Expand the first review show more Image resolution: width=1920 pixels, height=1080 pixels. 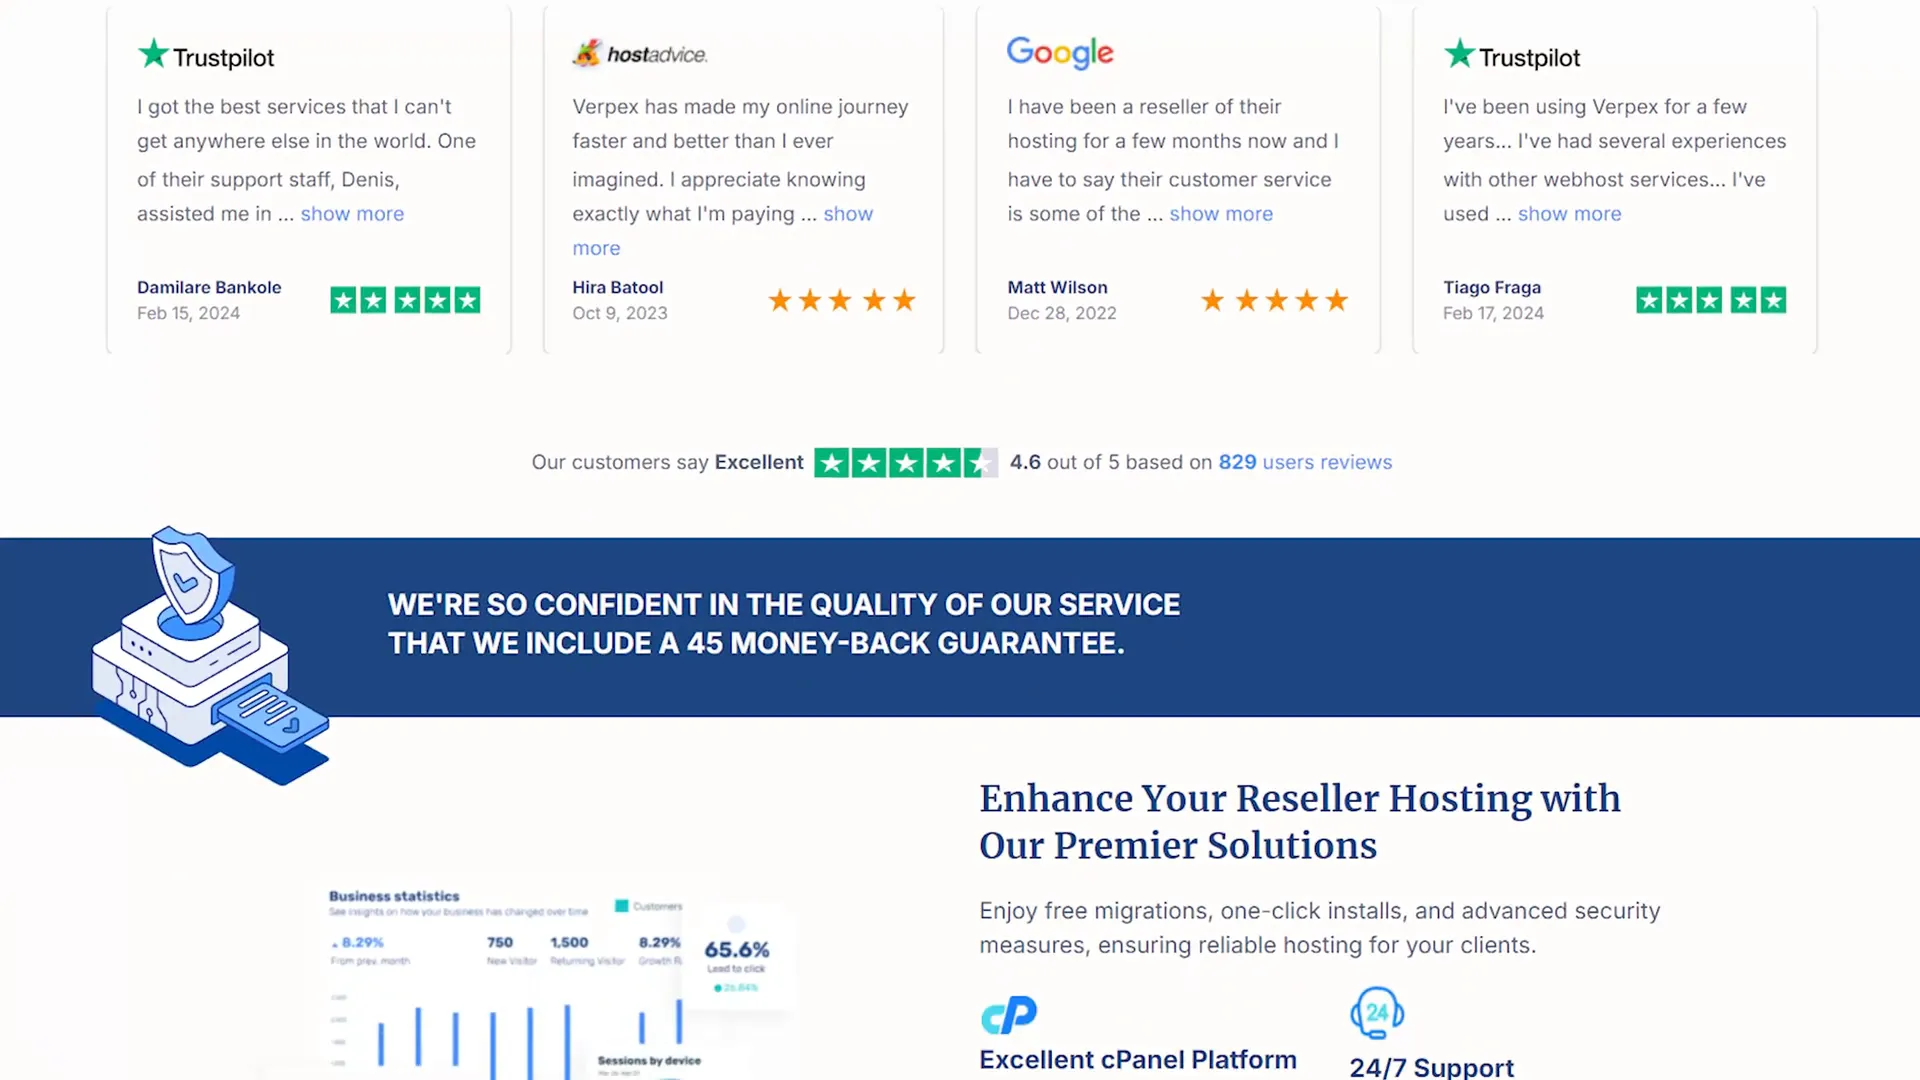(351, 212)
